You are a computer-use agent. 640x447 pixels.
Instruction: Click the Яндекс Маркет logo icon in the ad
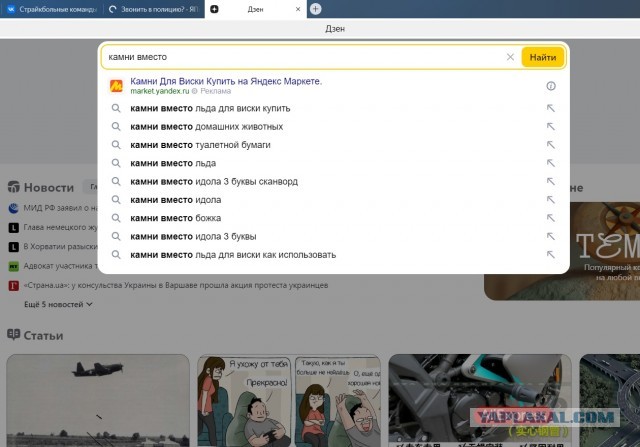116,86
